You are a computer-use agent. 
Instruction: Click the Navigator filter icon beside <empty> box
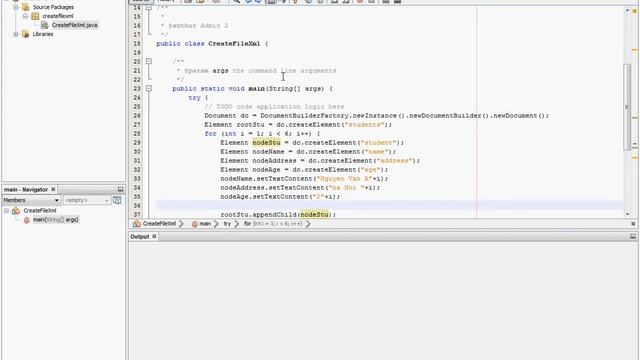pos(117,200)
